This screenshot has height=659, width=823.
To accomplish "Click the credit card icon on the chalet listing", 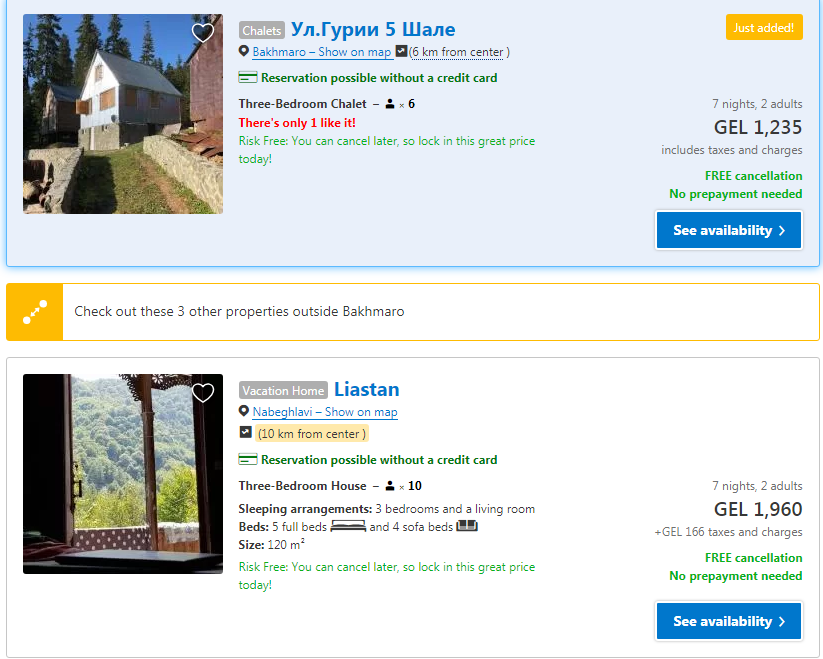I will 248,78.
